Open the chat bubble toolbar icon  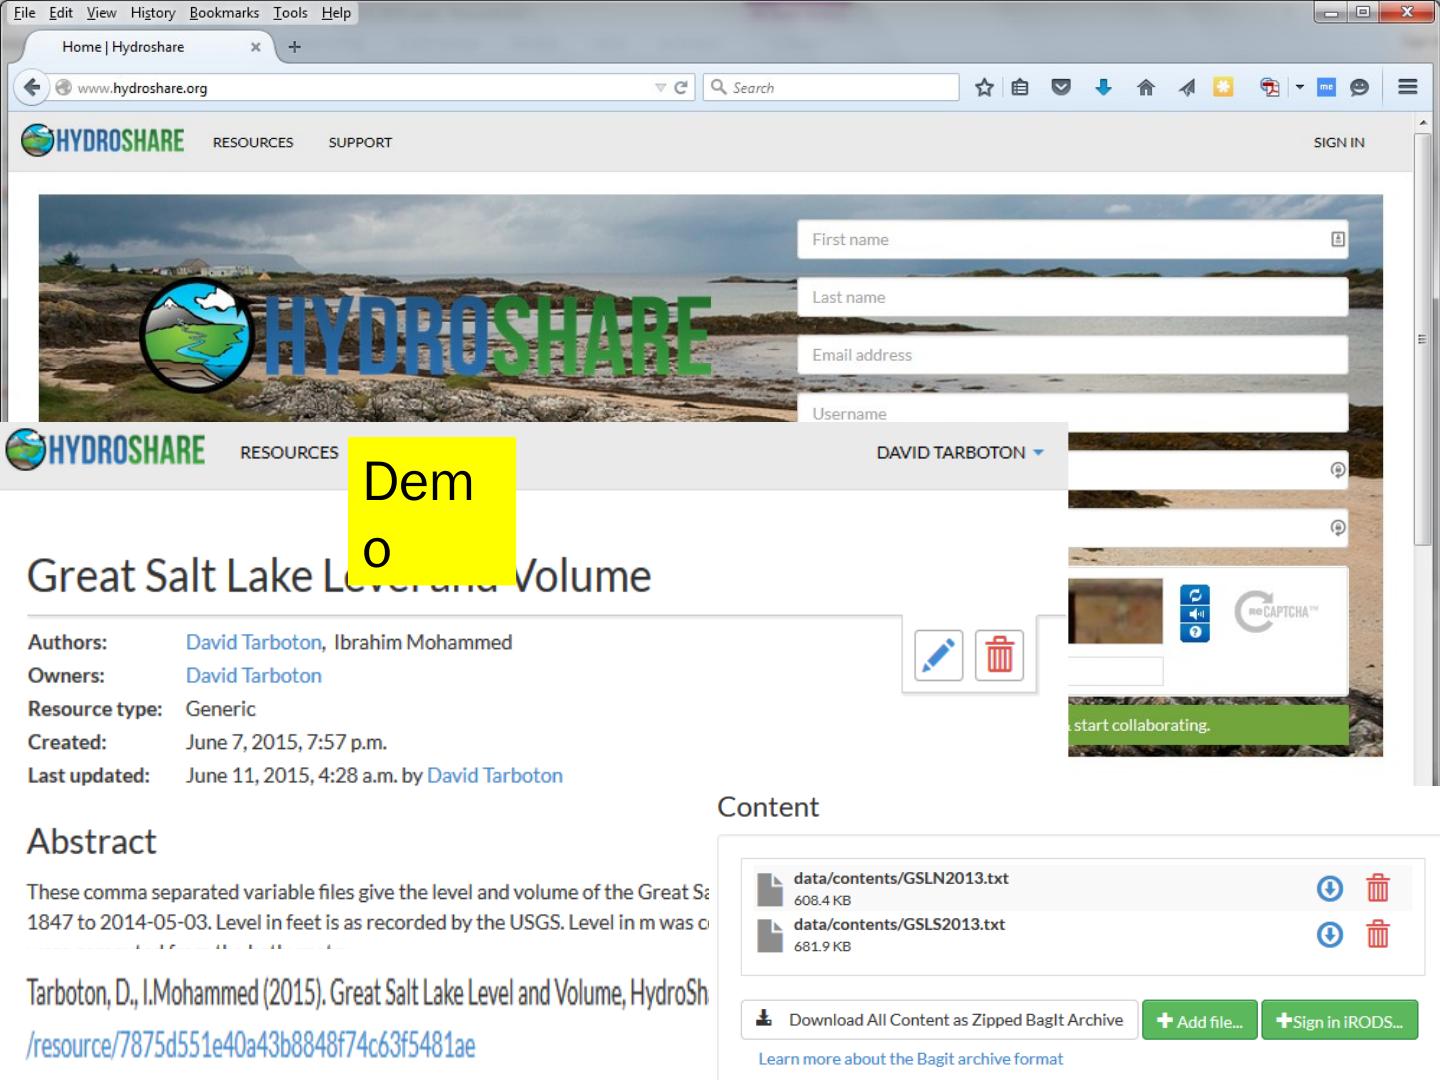(x=1359, y=87)
